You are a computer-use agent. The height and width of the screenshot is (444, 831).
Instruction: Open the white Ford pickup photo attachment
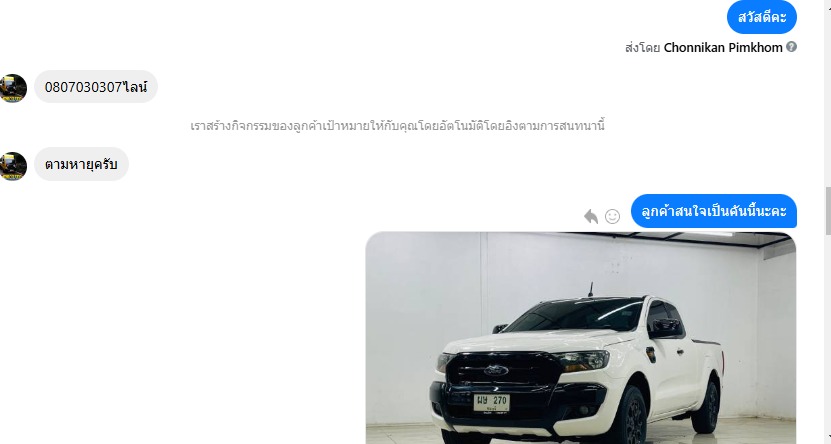click(581, 338)
